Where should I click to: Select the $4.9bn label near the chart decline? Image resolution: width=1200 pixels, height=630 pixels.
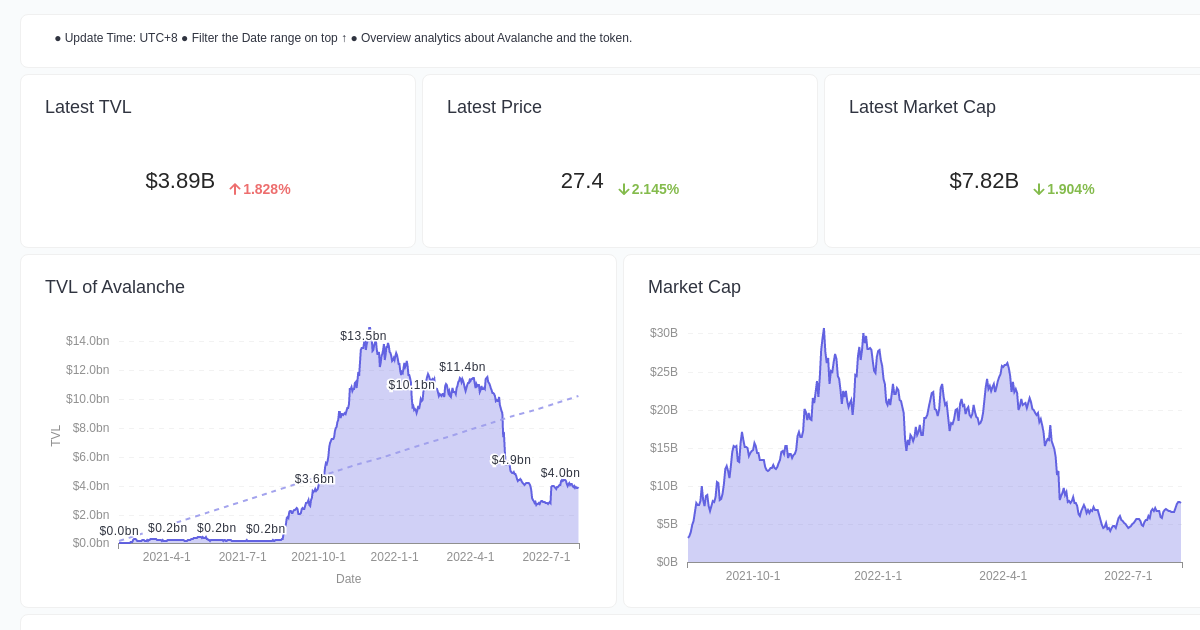point(510,460)
